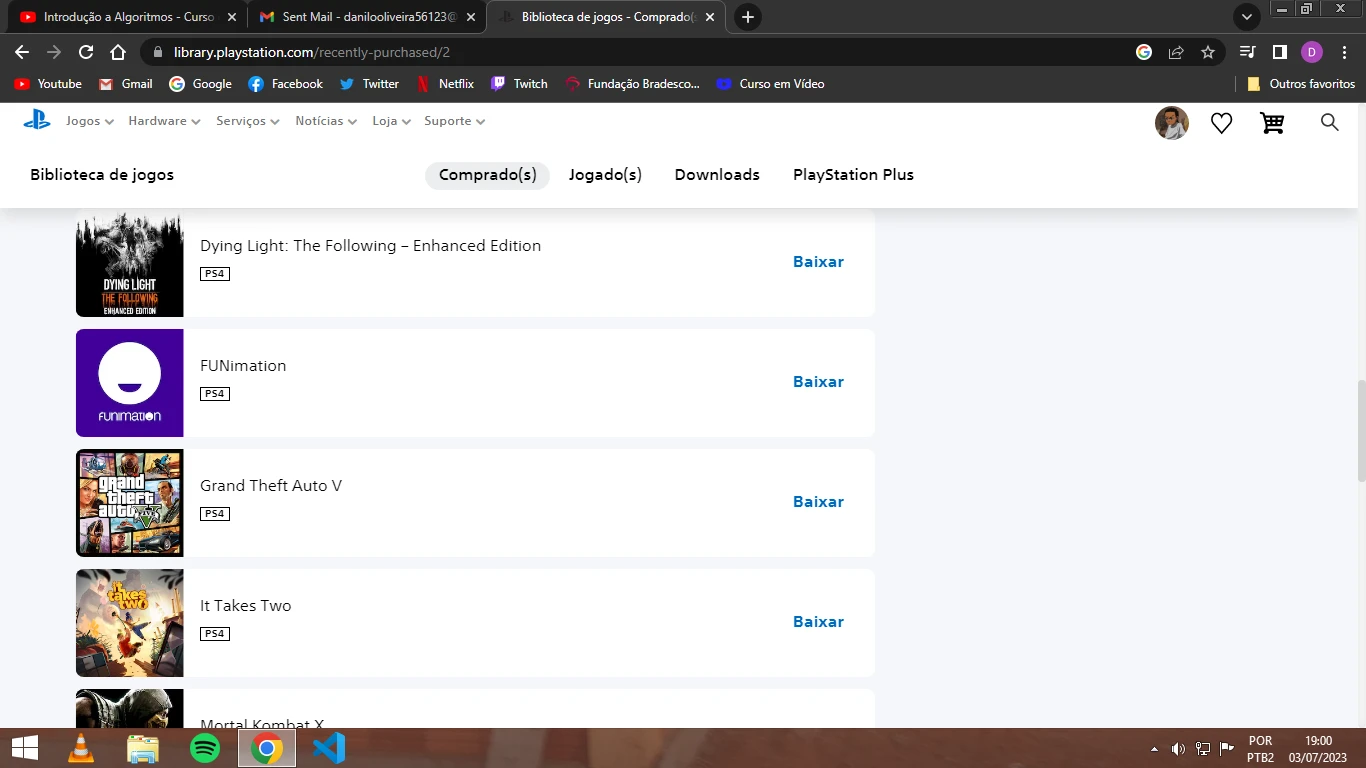Click the search magnifier icon
Viewport: 1366px width, 768px height.
(1329, 122)
